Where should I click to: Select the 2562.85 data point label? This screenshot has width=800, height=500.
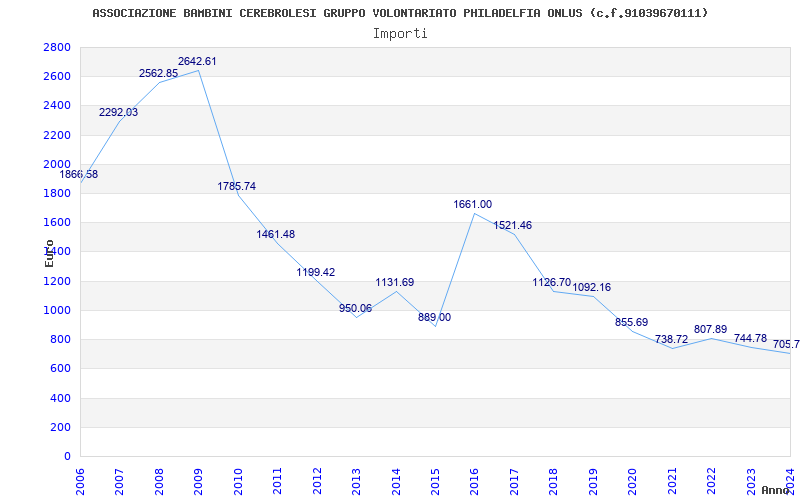[158, 73]
